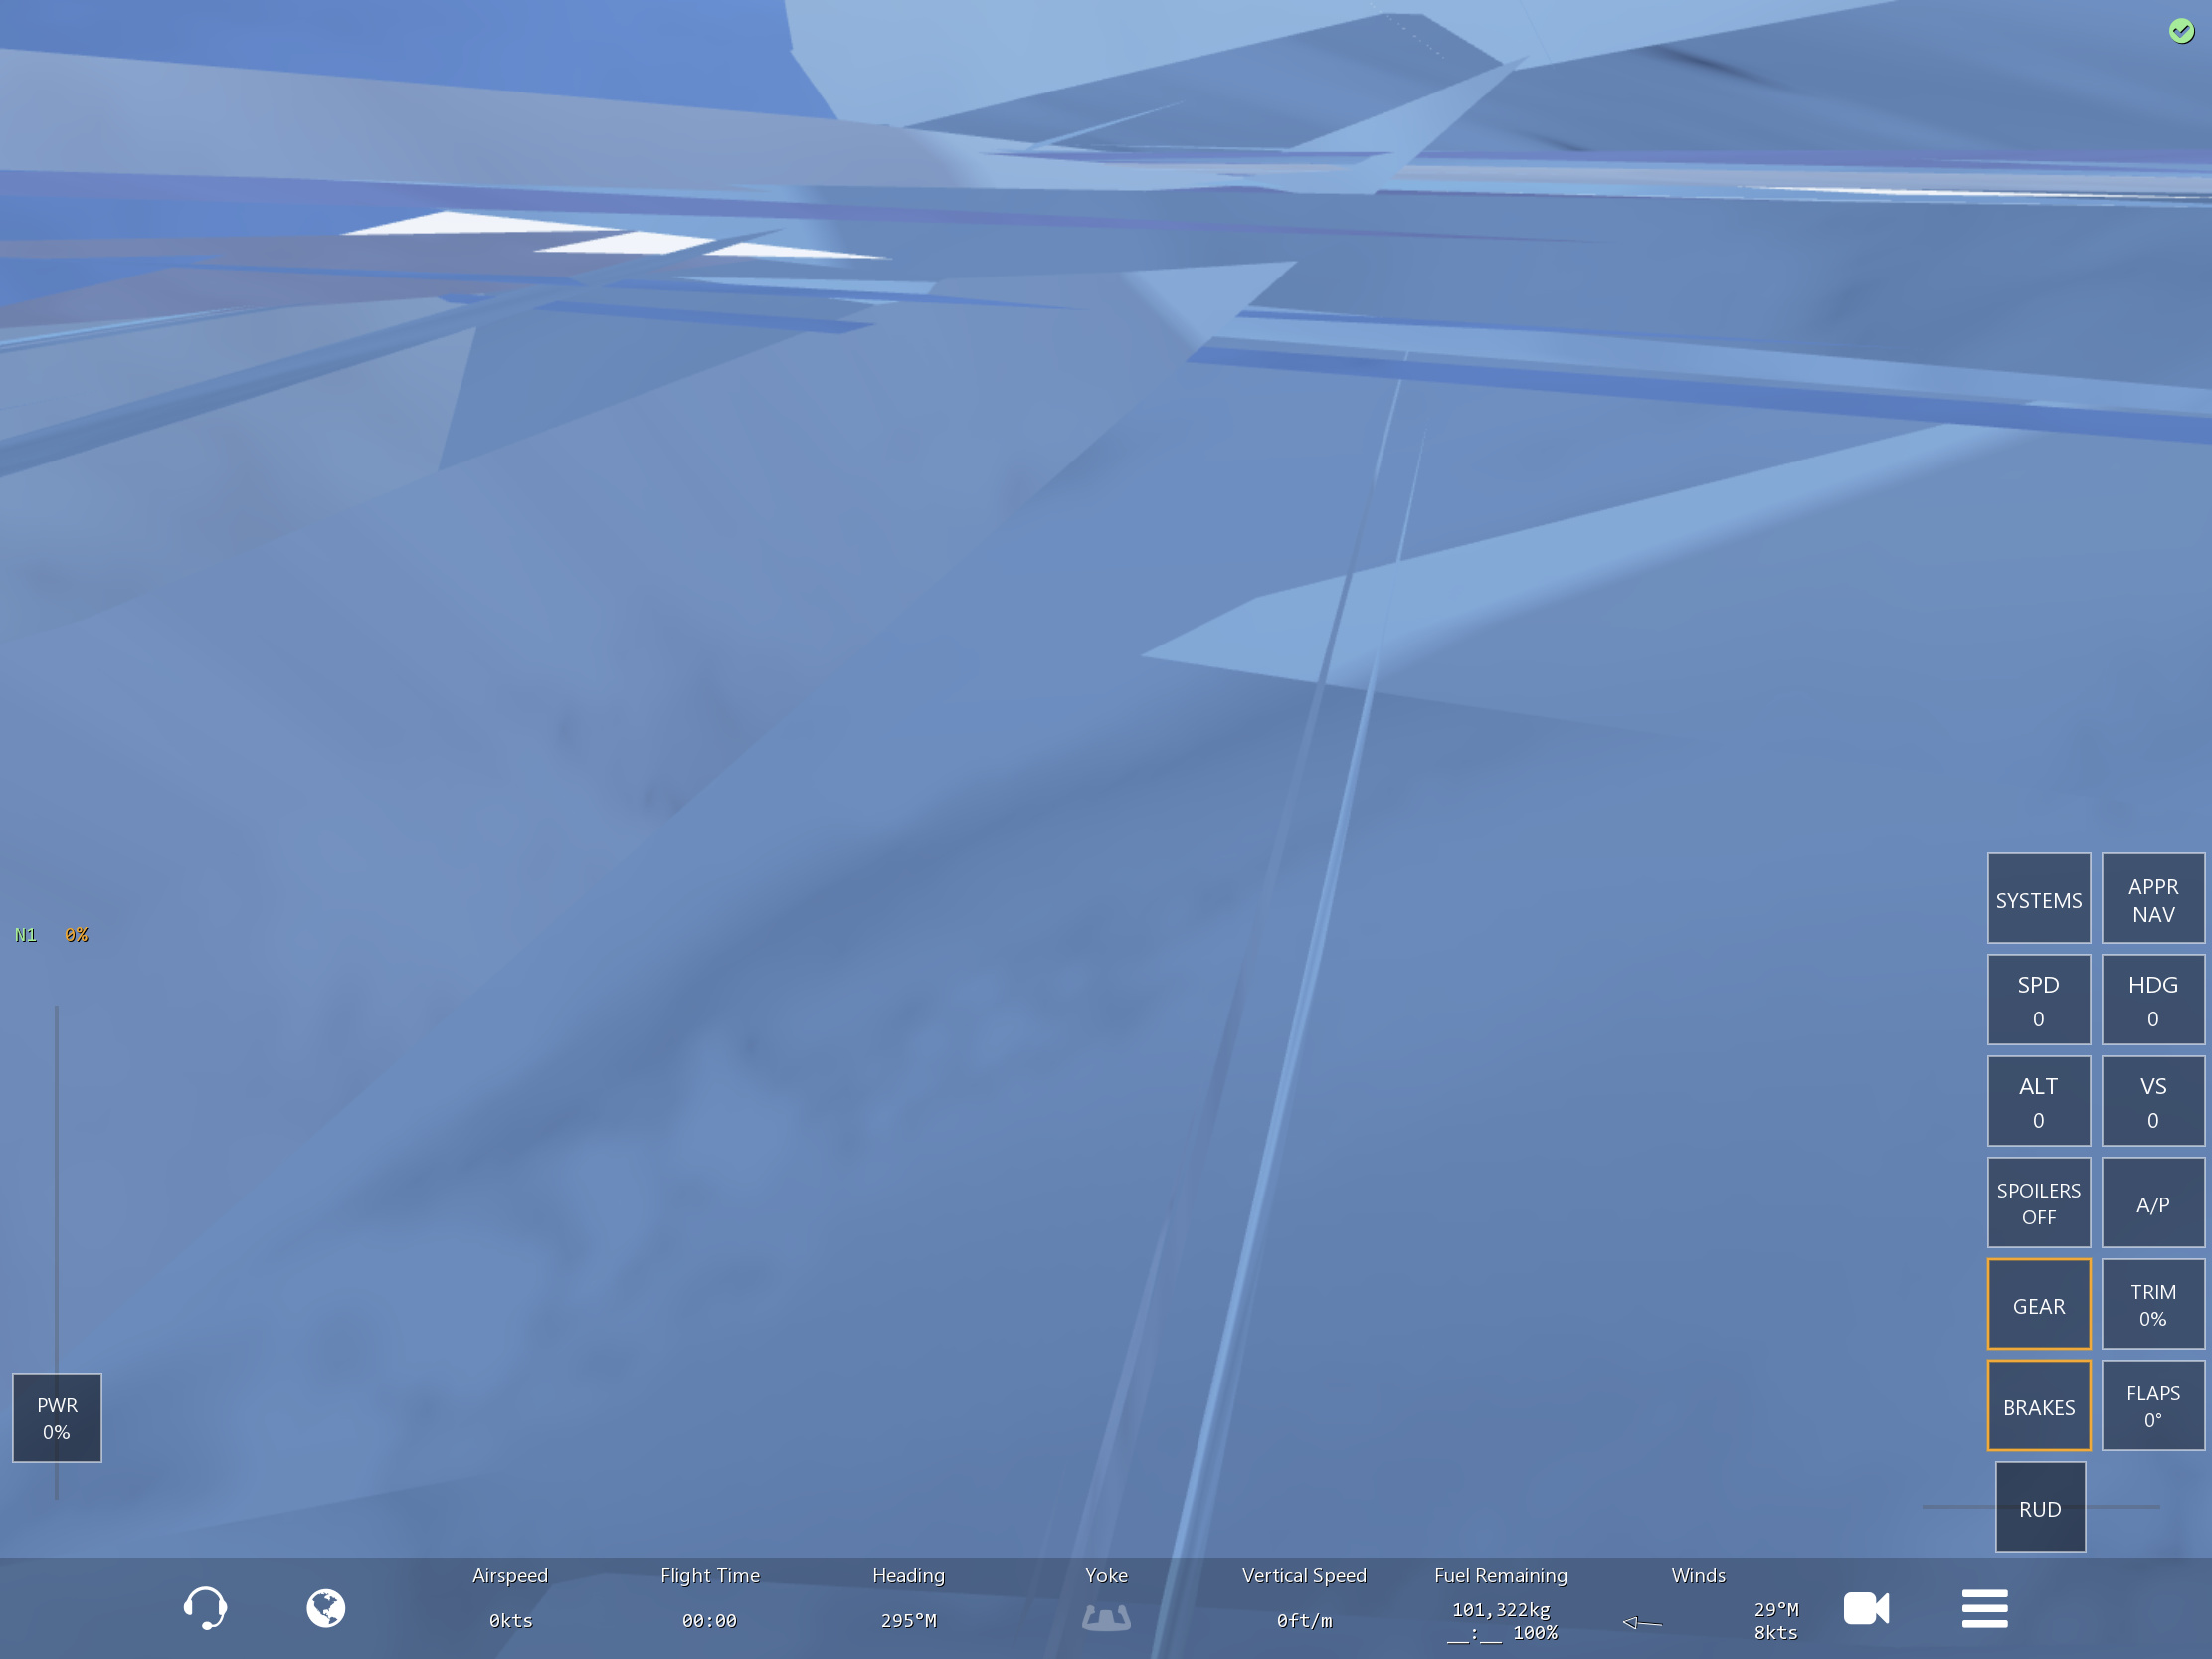Click the camera view icon
The width and height of the screenshot is (2212, 1659).
(x=1866, y=1608)
